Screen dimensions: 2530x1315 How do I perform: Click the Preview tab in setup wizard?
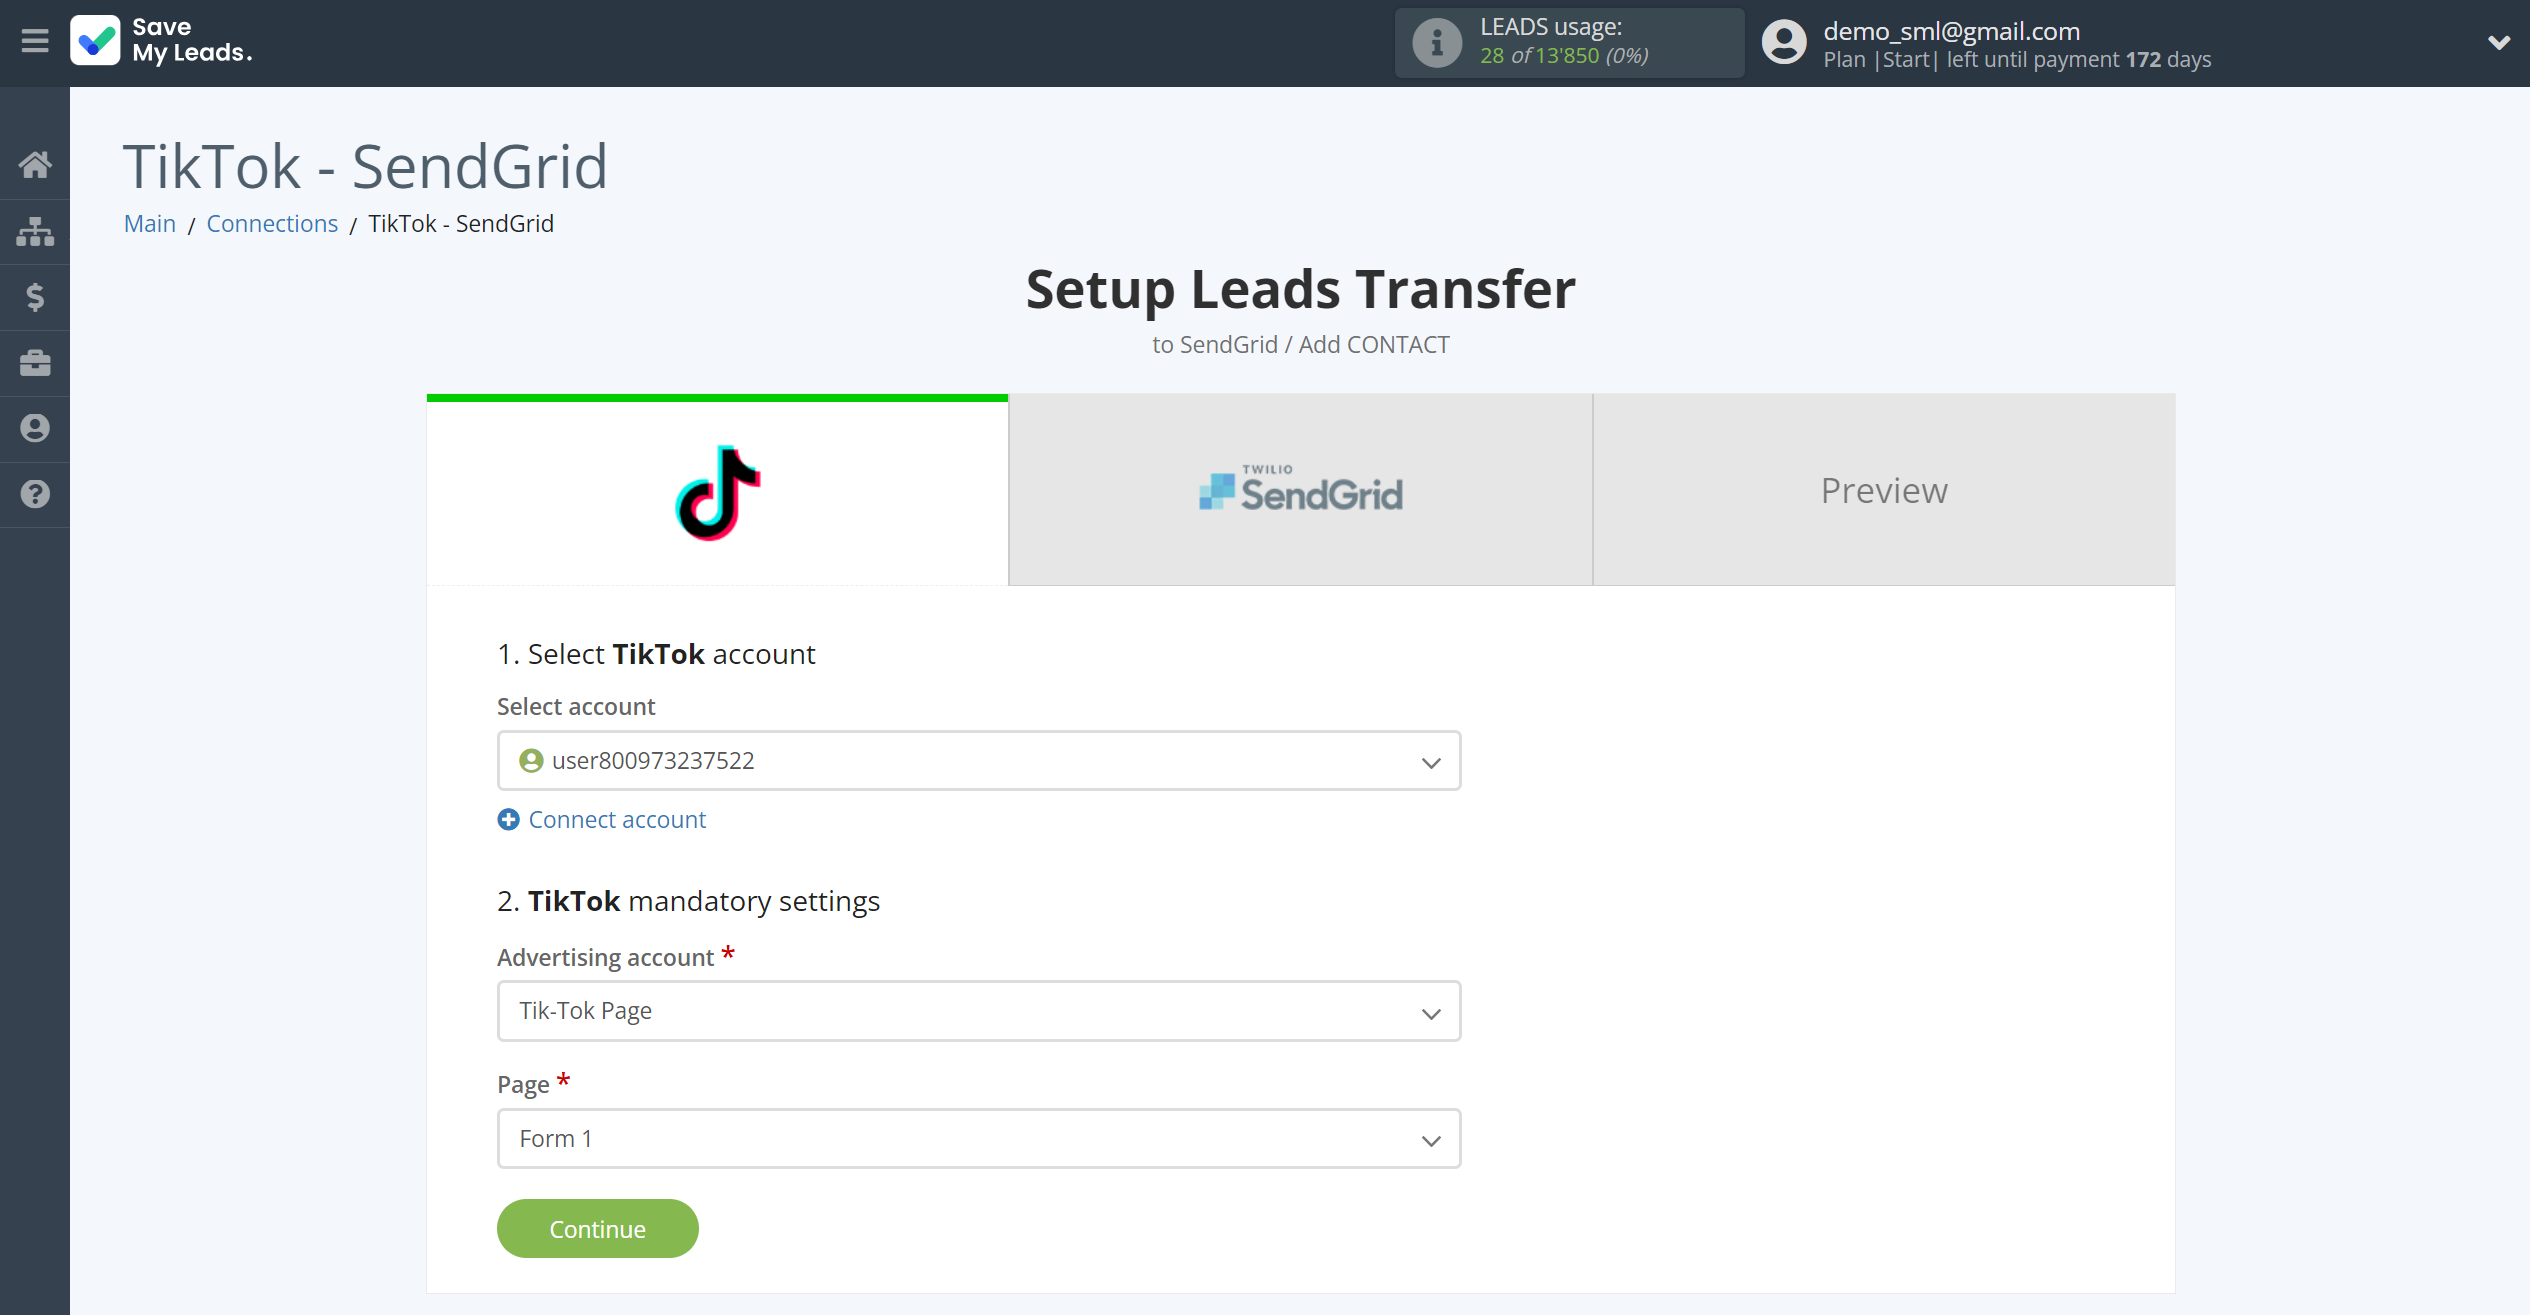click(1884, 490)
